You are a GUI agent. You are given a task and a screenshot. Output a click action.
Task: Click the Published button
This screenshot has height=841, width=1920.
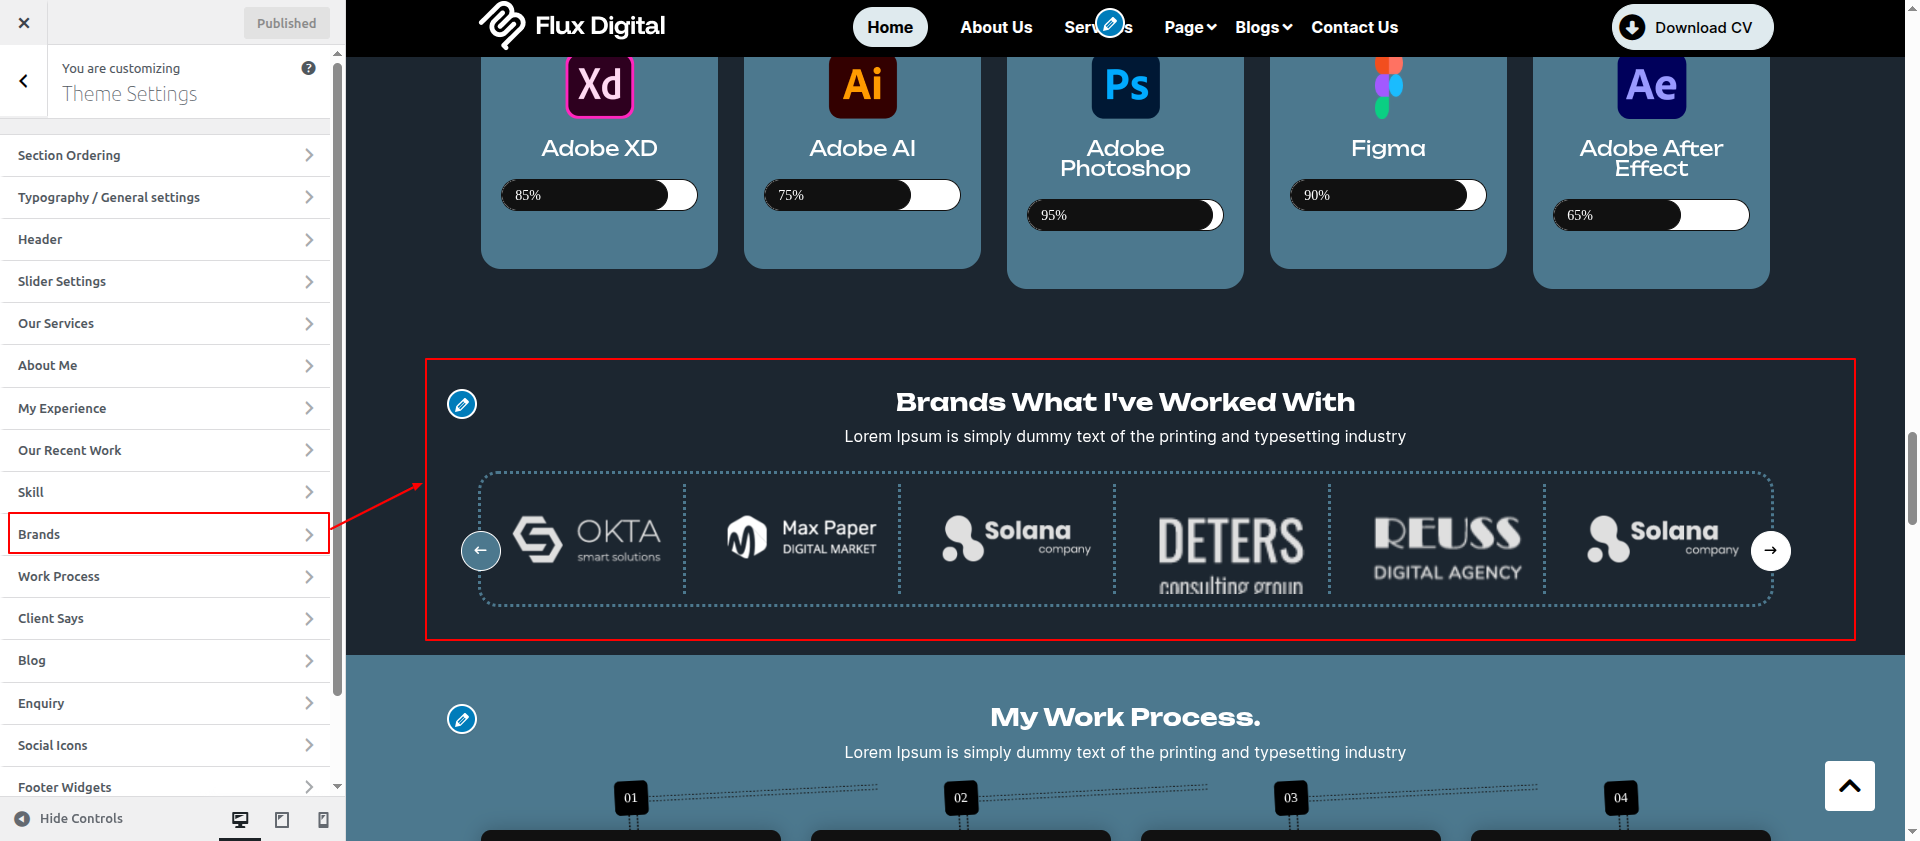tap(287, 23)
